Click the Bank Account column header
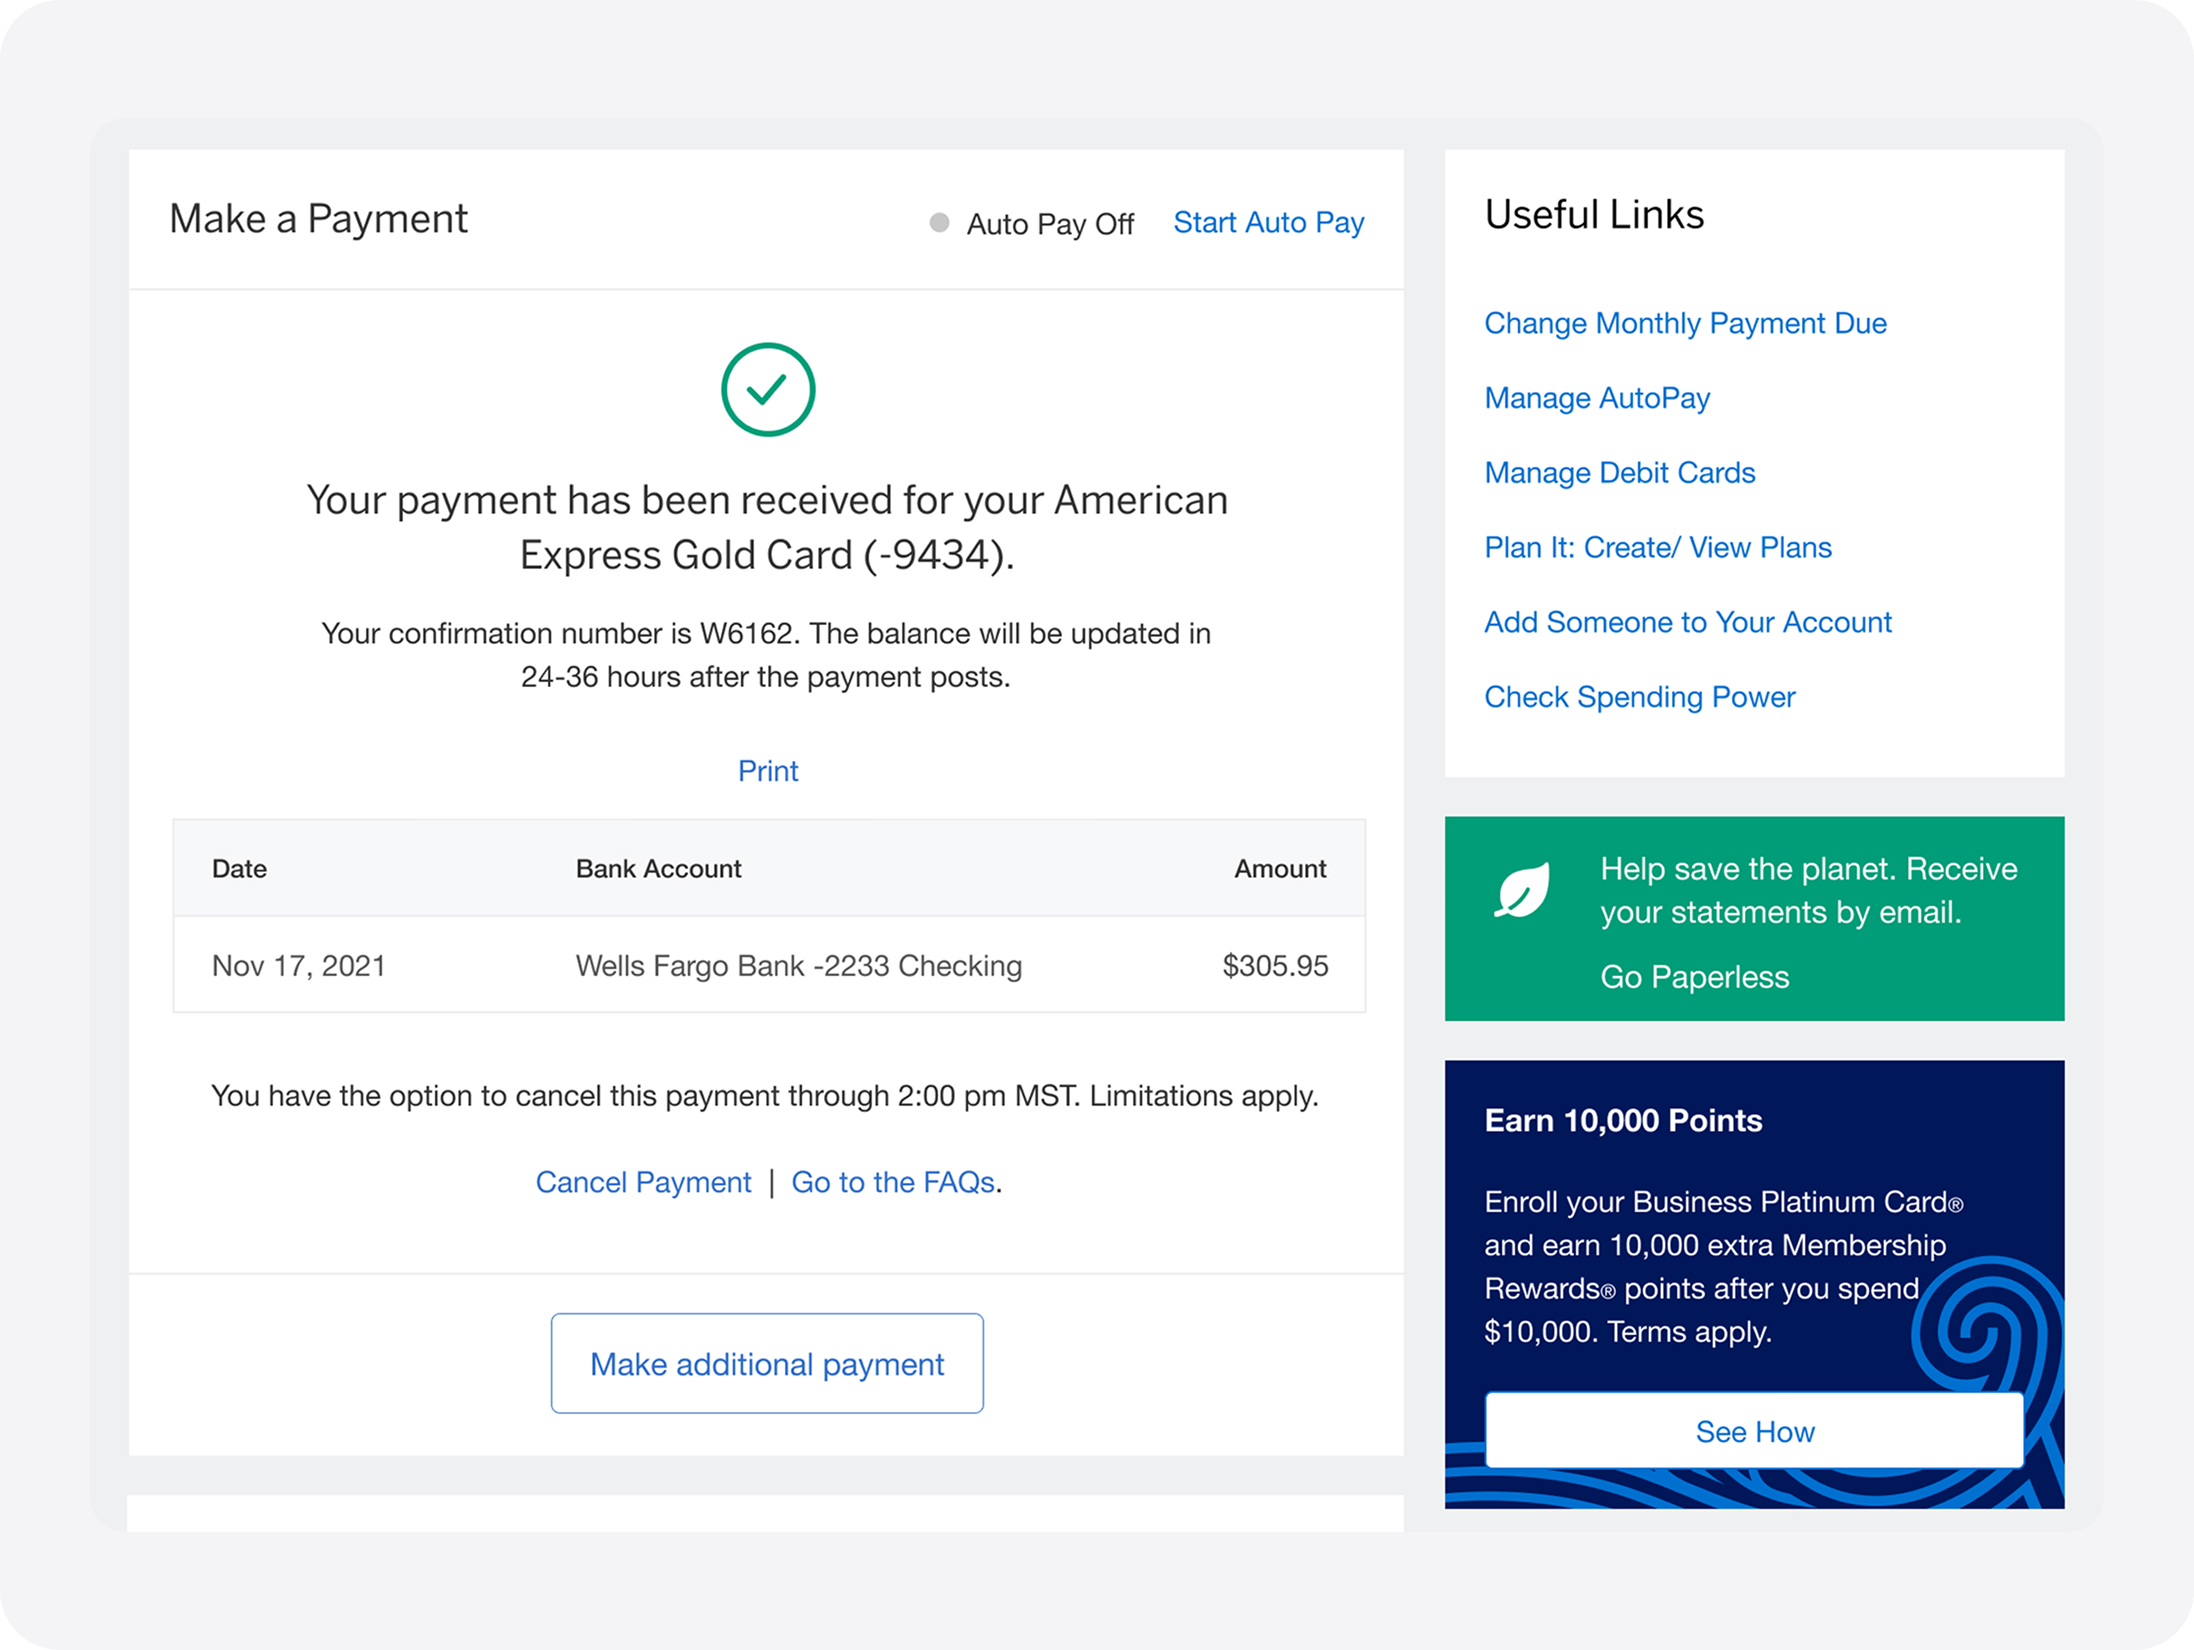The image size is (2194, 1650). coord(658,869)
